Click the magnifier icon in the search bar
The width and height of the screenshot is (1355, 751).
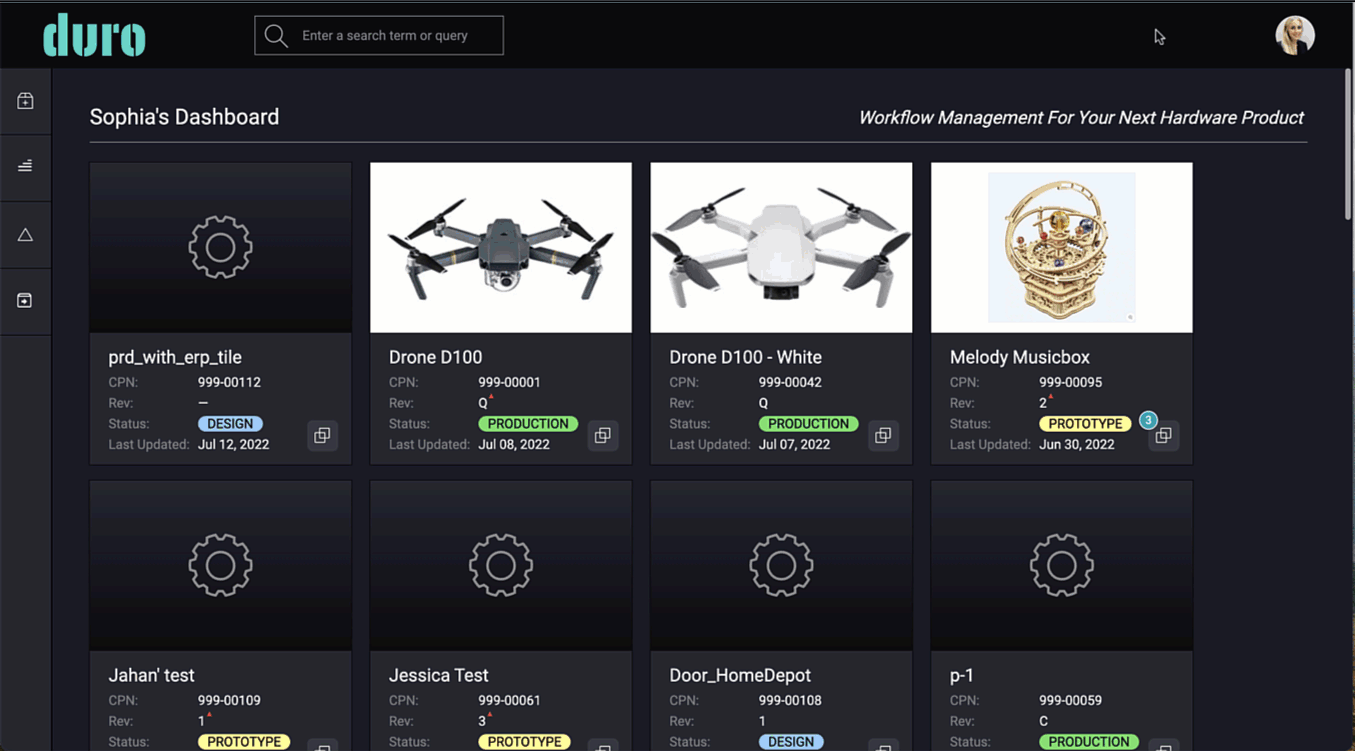276,36
